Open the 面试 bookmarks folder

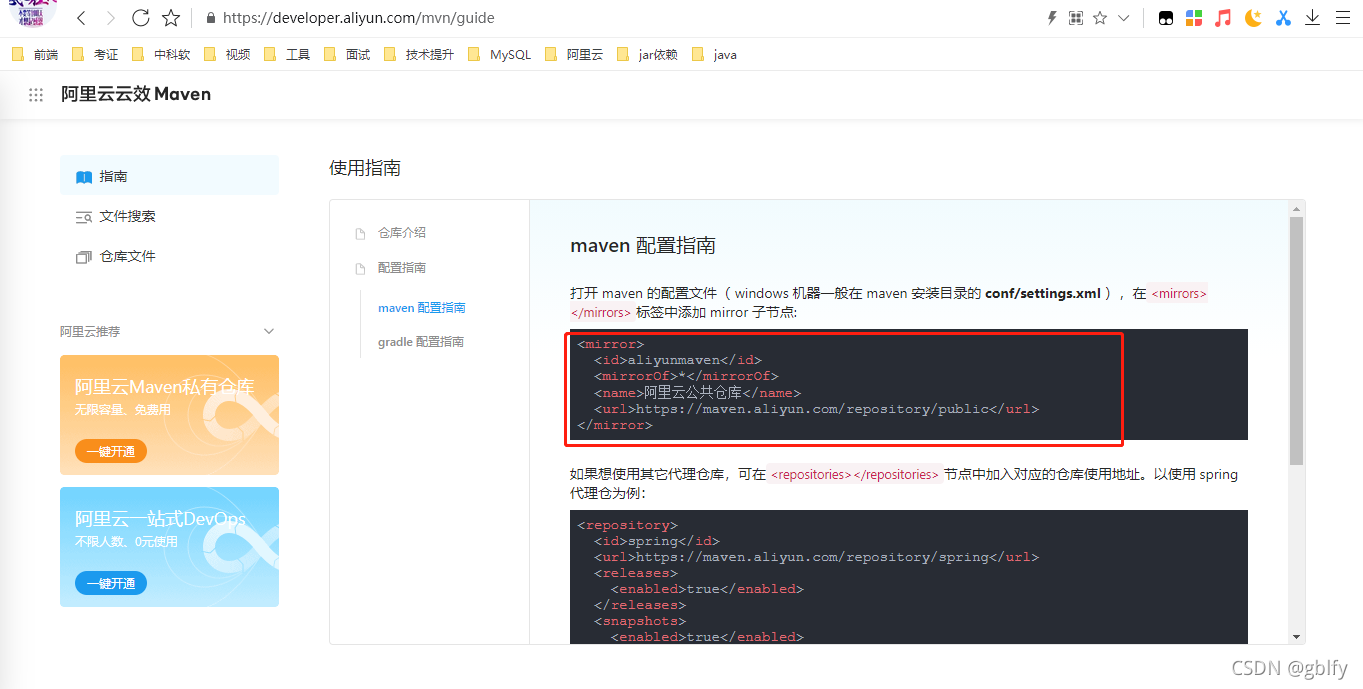(347, 55)
